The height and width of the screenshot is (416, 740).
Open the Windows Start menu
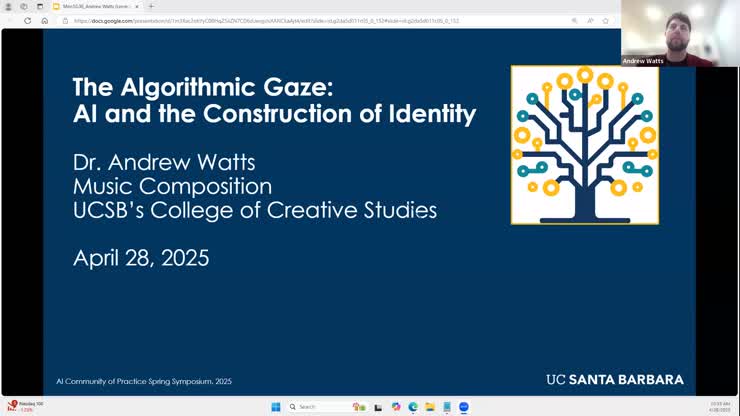(x=276, y=407)
